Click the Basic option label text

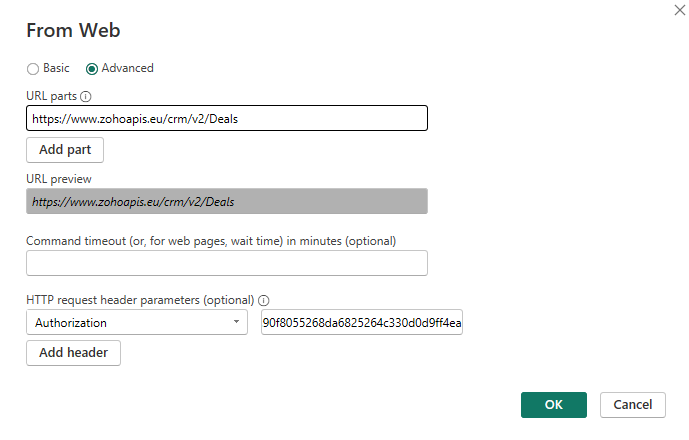coord(56,68)
